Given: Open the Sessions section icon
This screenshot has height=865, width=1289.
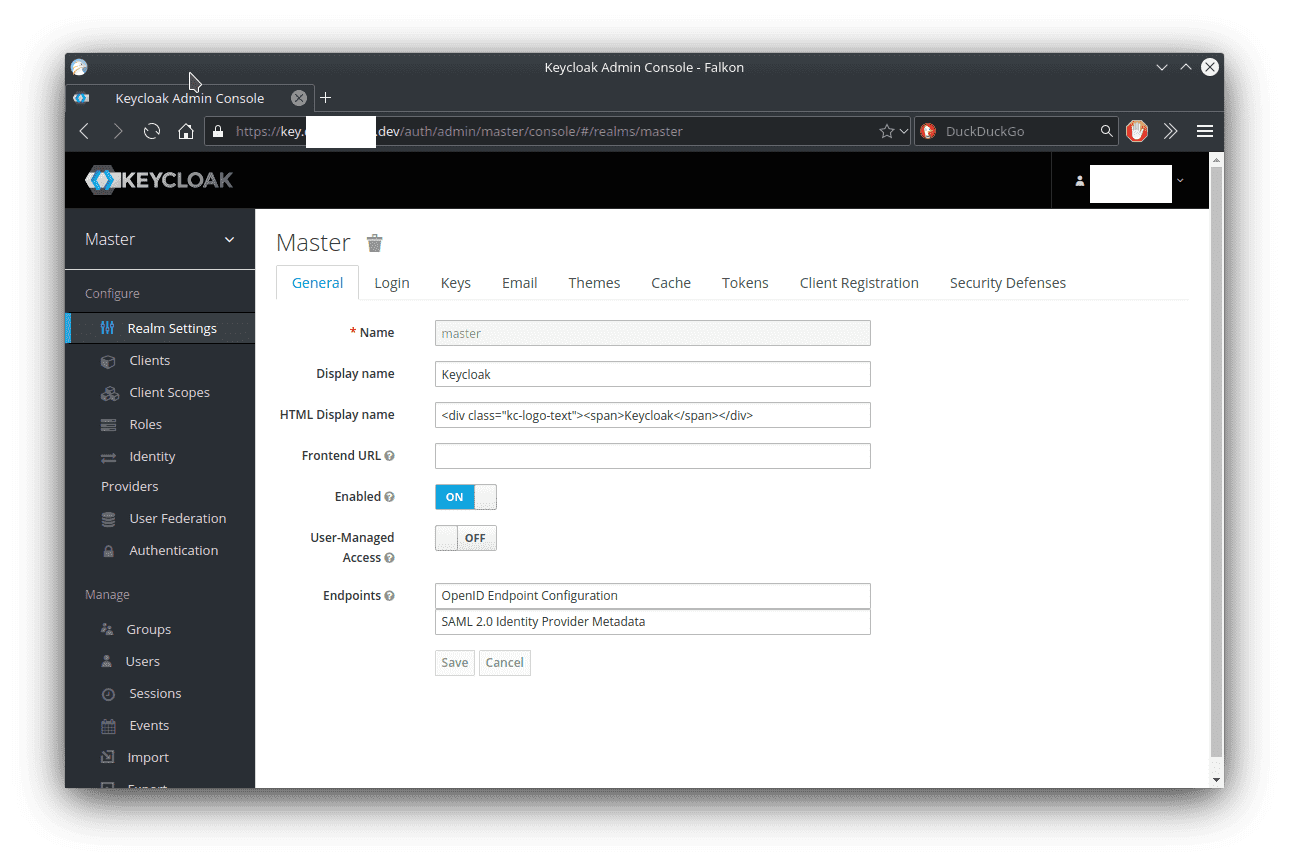Looking at the screenshot, I should pyautogui.click(x=108, y=693).
